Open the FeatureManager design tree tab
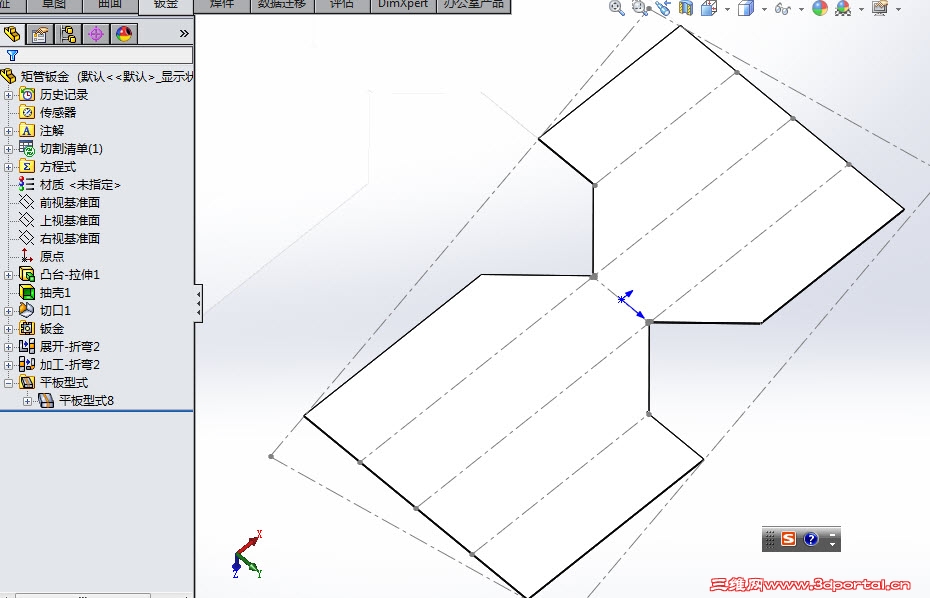 point(11,34)
